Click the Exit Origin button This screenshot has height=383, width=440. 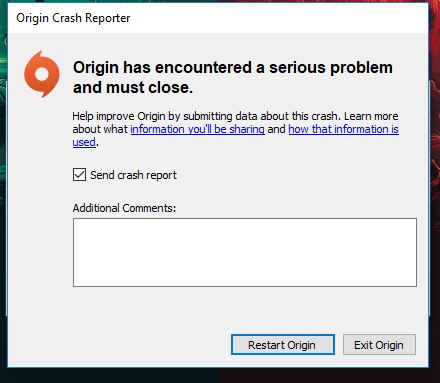(379, 345)
